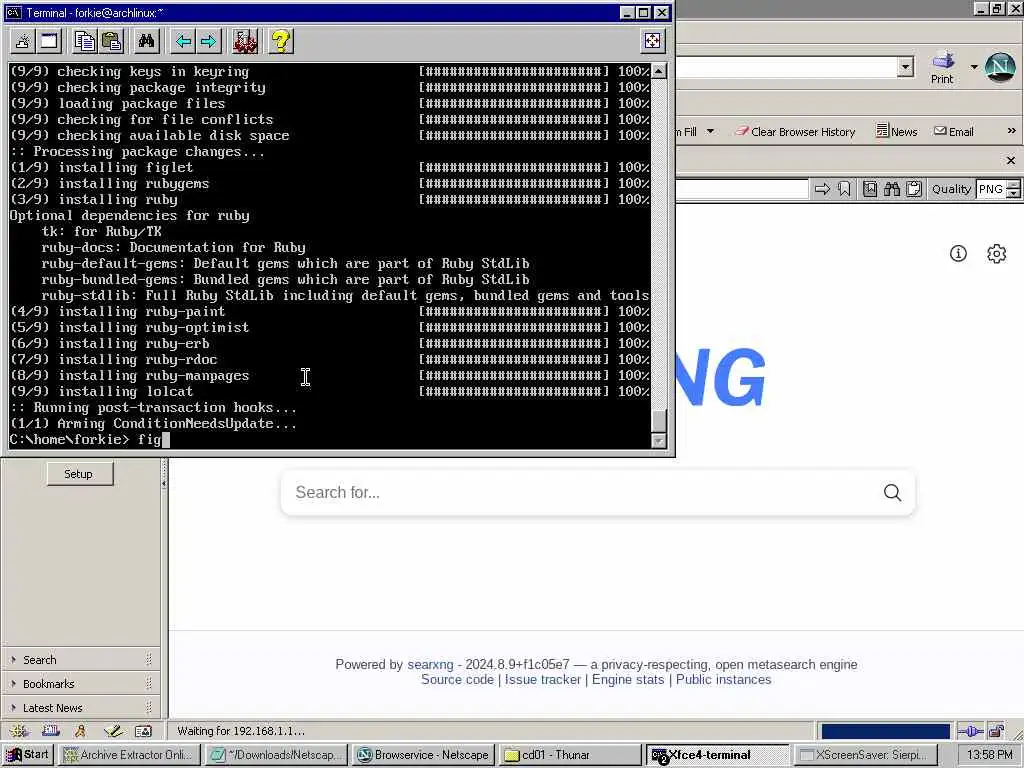Copy selected terminal text icon
This screenshot has width=1024, height=768.
(84, 42)
